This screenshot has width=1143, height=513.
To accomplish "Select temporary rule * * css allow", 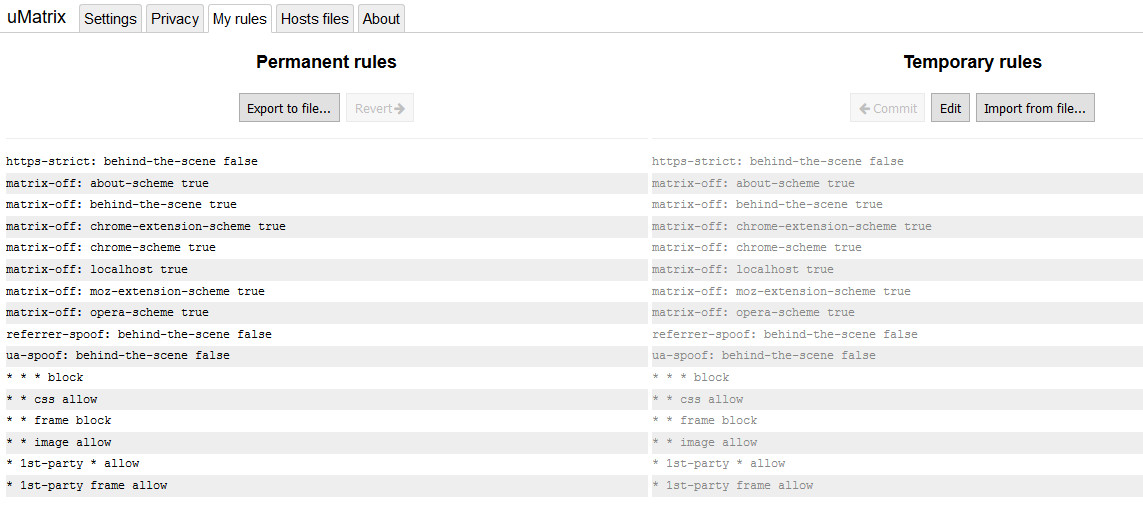I will tap(698, 399).
